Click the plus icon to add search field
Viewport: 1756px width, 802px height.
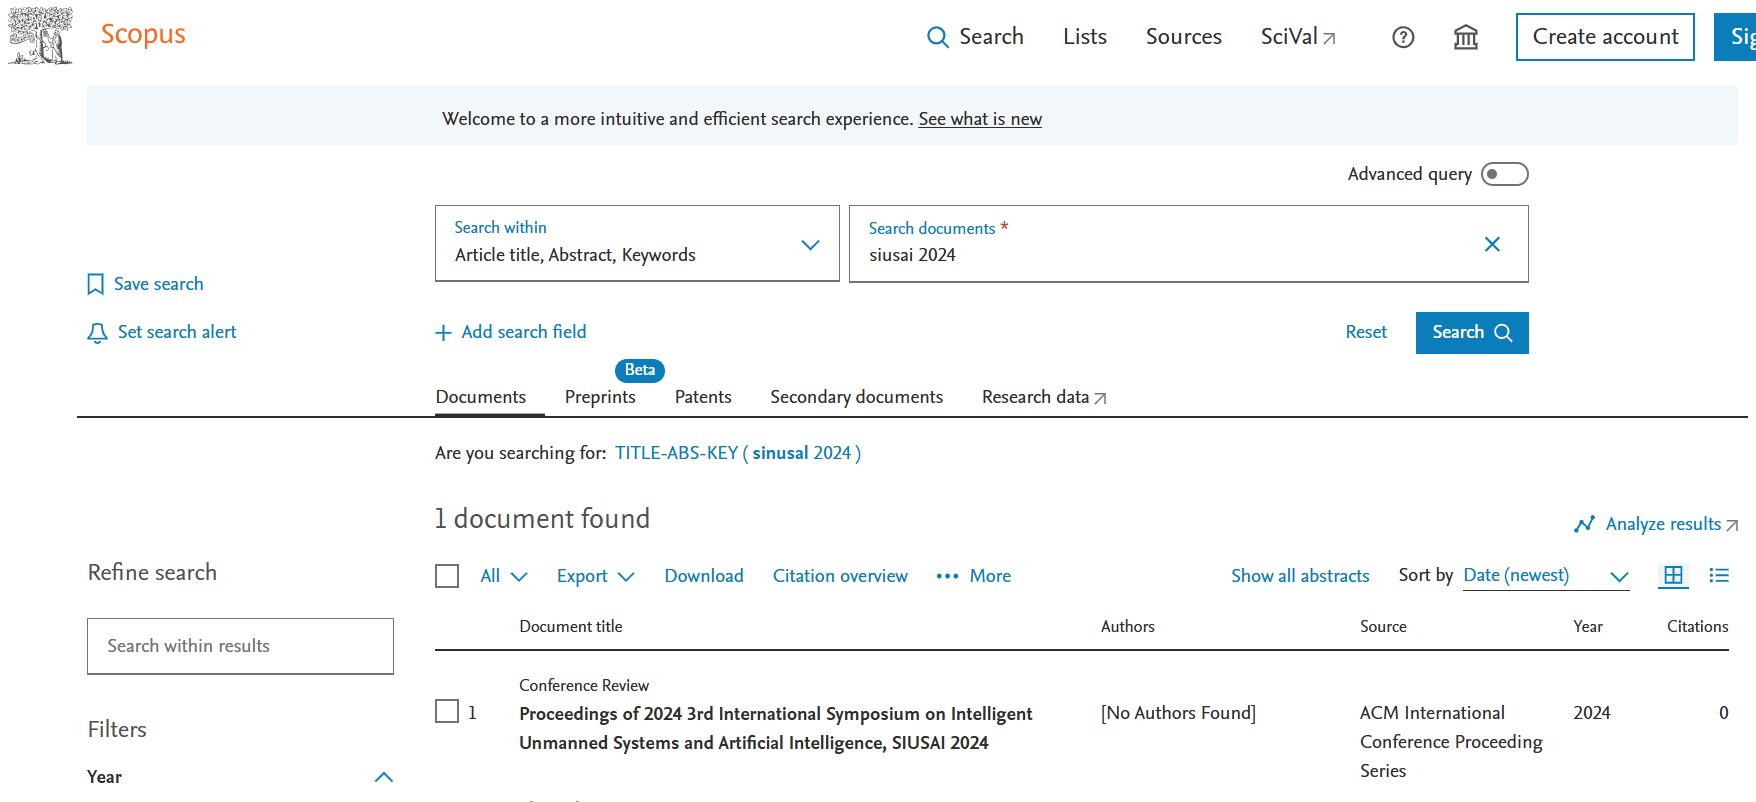[x=443, y=333]
